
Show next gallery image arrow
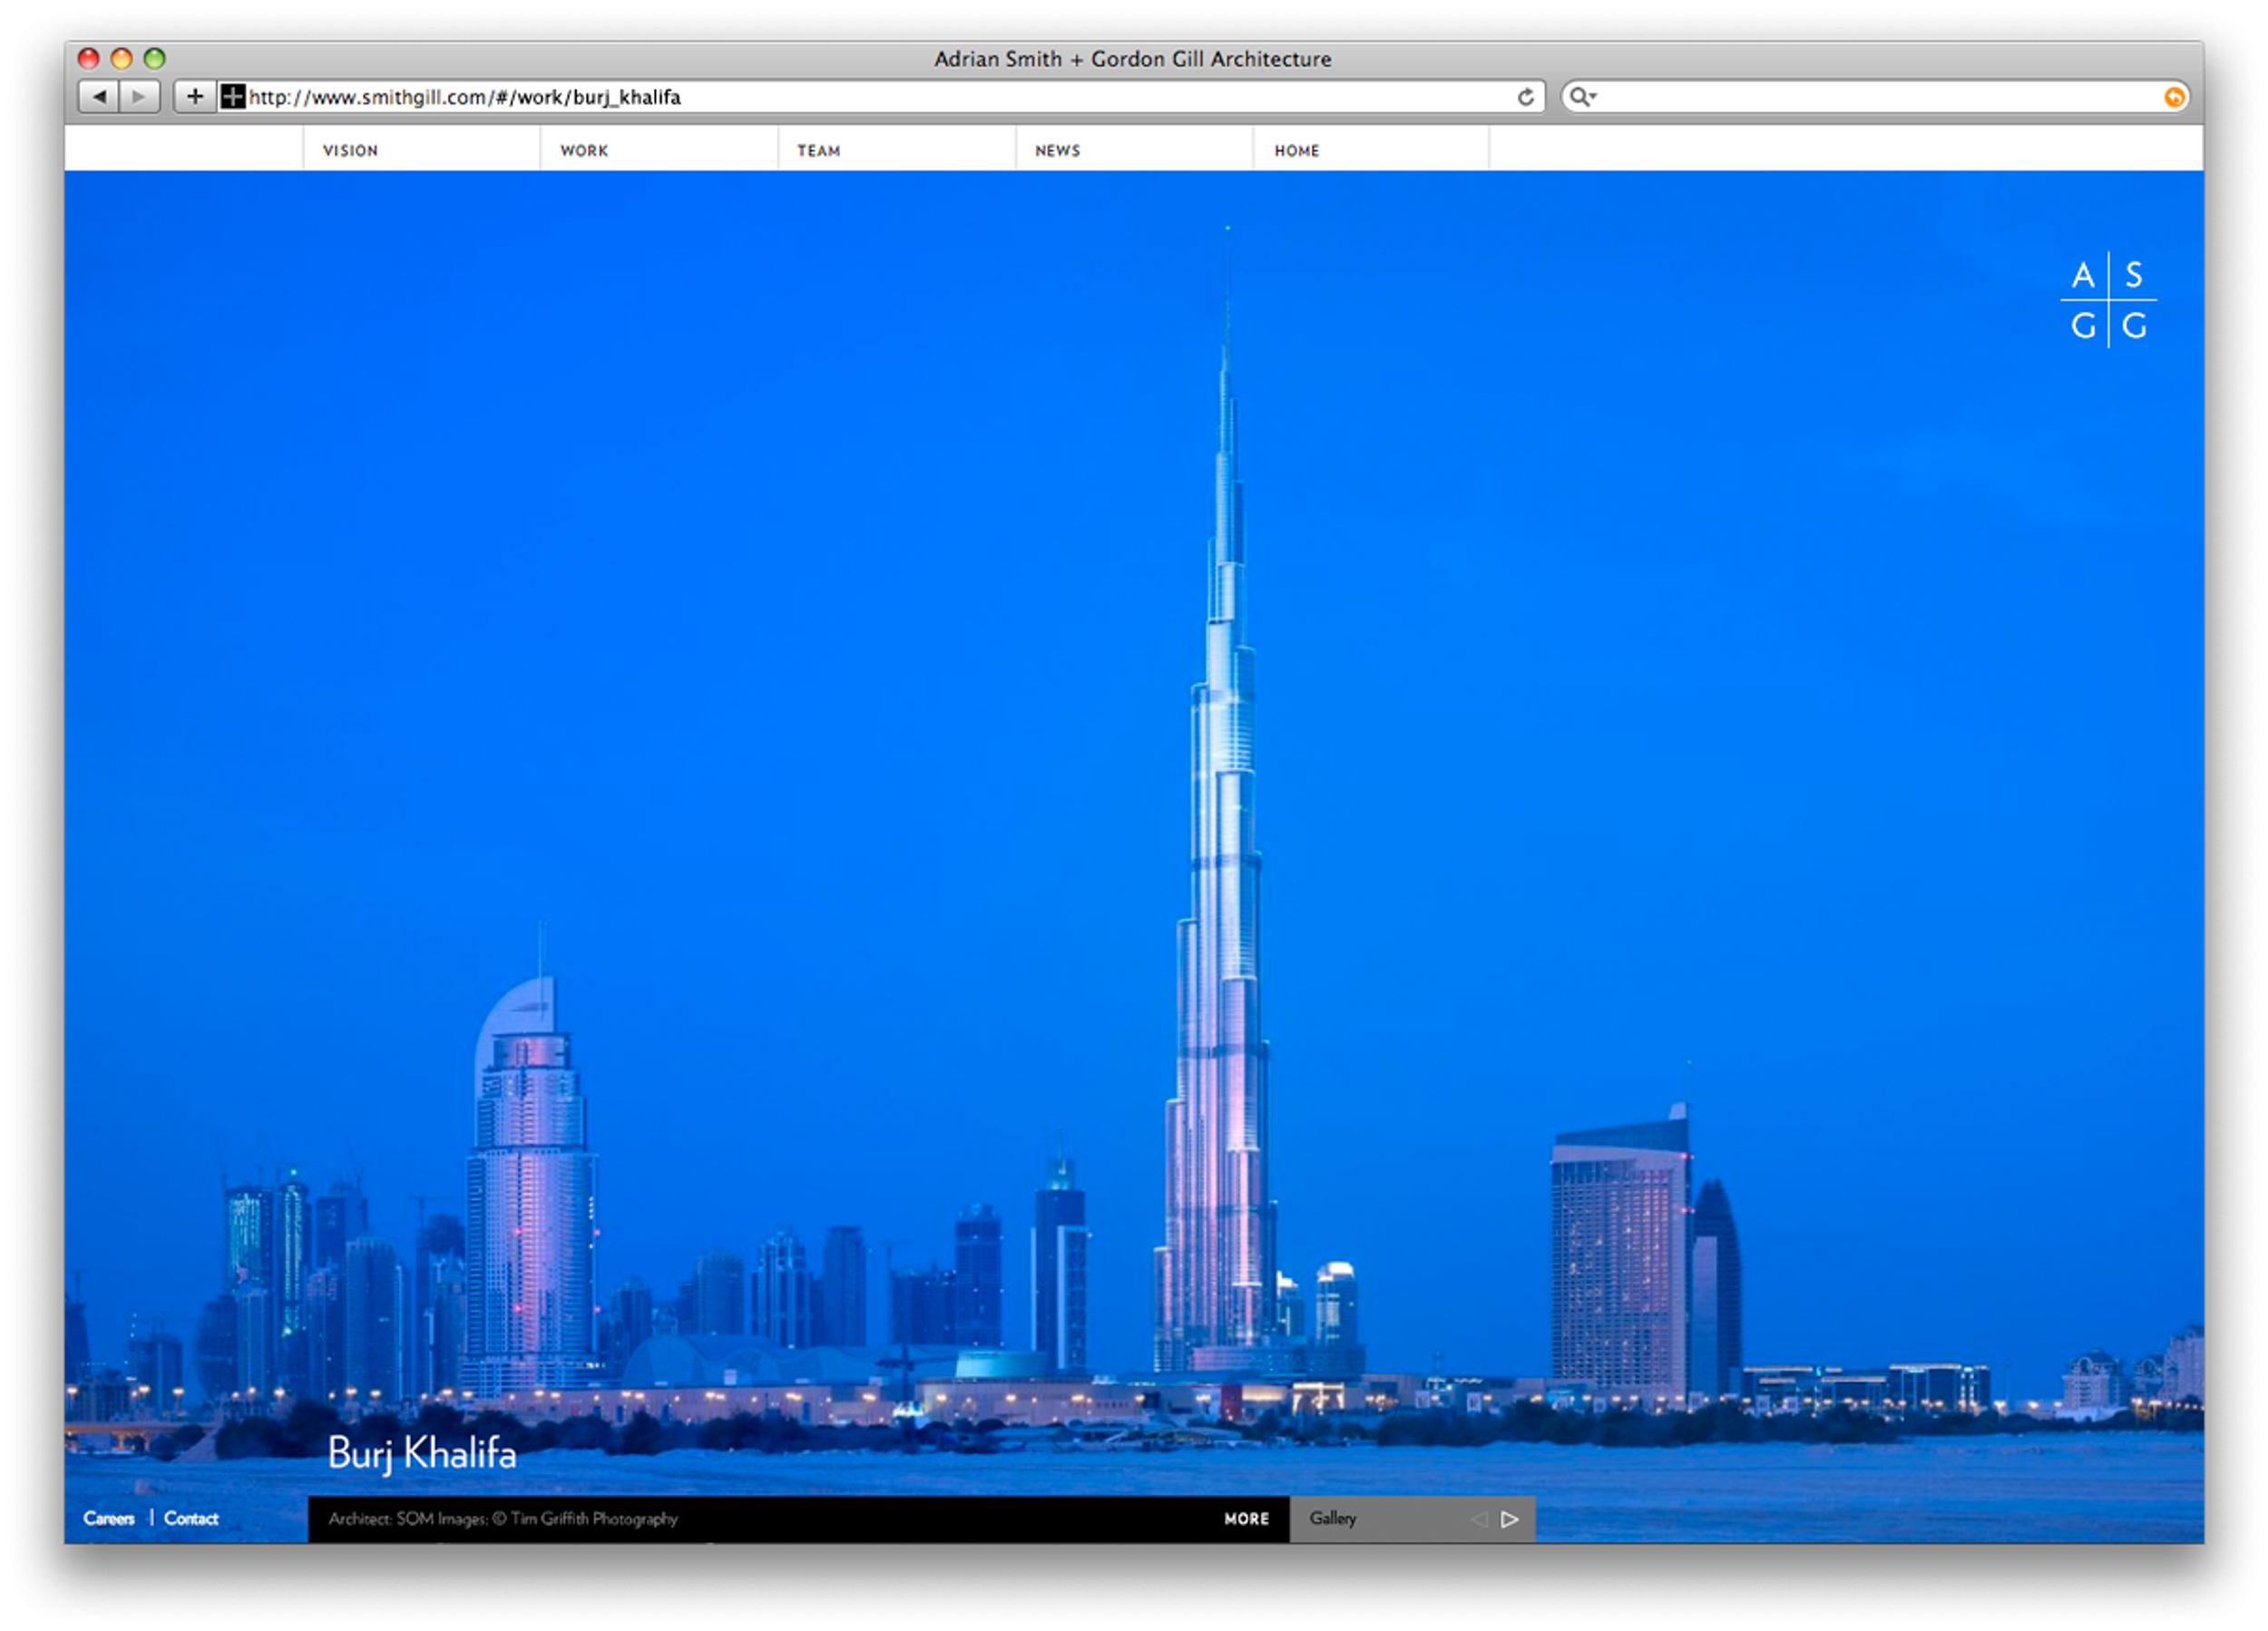pos(1510,1519)
